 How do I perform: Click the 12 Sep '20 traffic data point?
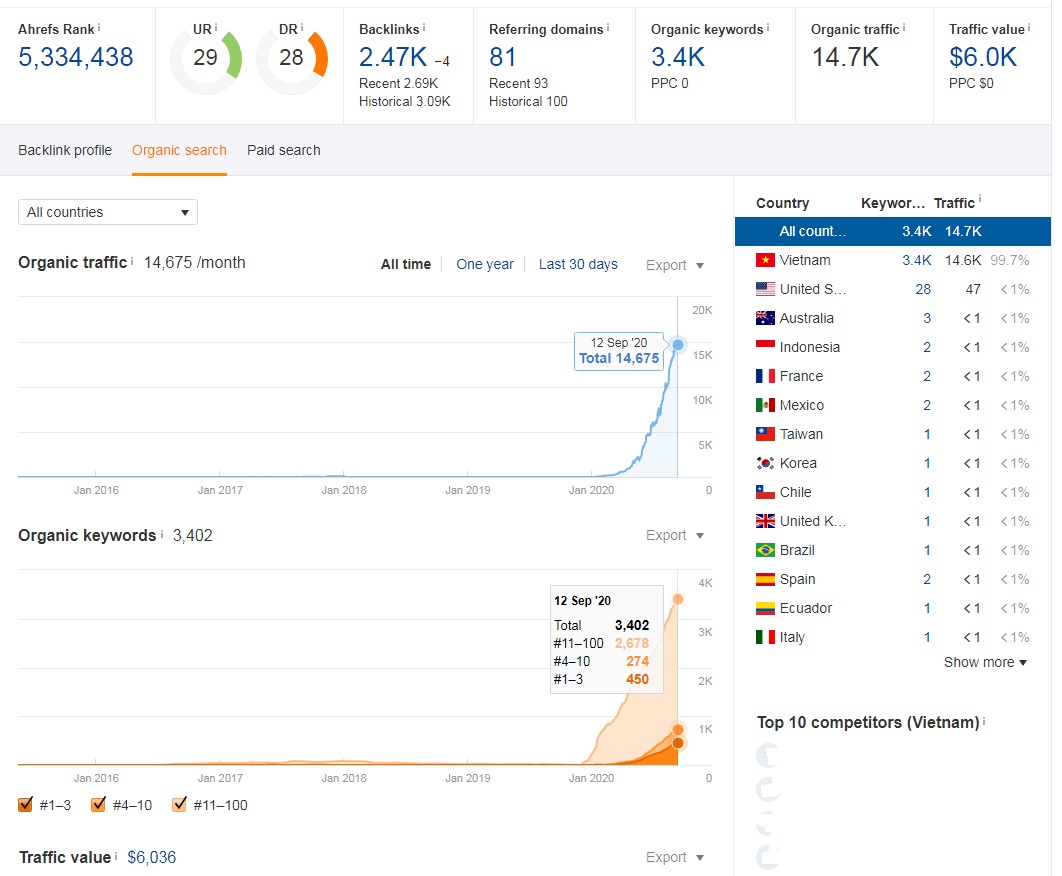click(x=678, y=345)
